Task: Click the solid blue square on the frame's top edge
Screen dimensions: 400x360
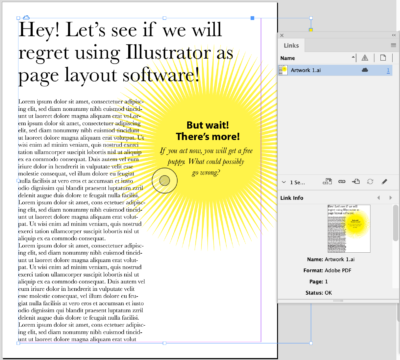Action: tap(252, 18)
